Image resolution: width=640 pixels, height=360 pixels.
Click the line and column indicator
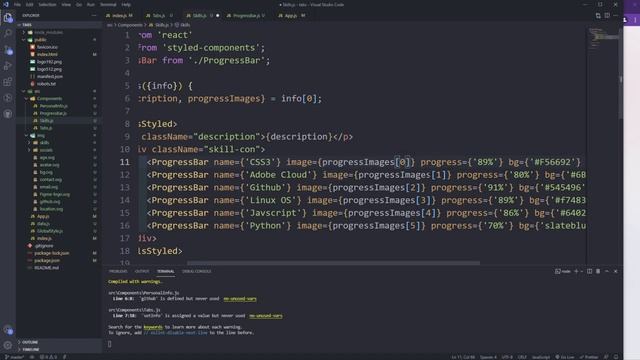pos(463,357)
